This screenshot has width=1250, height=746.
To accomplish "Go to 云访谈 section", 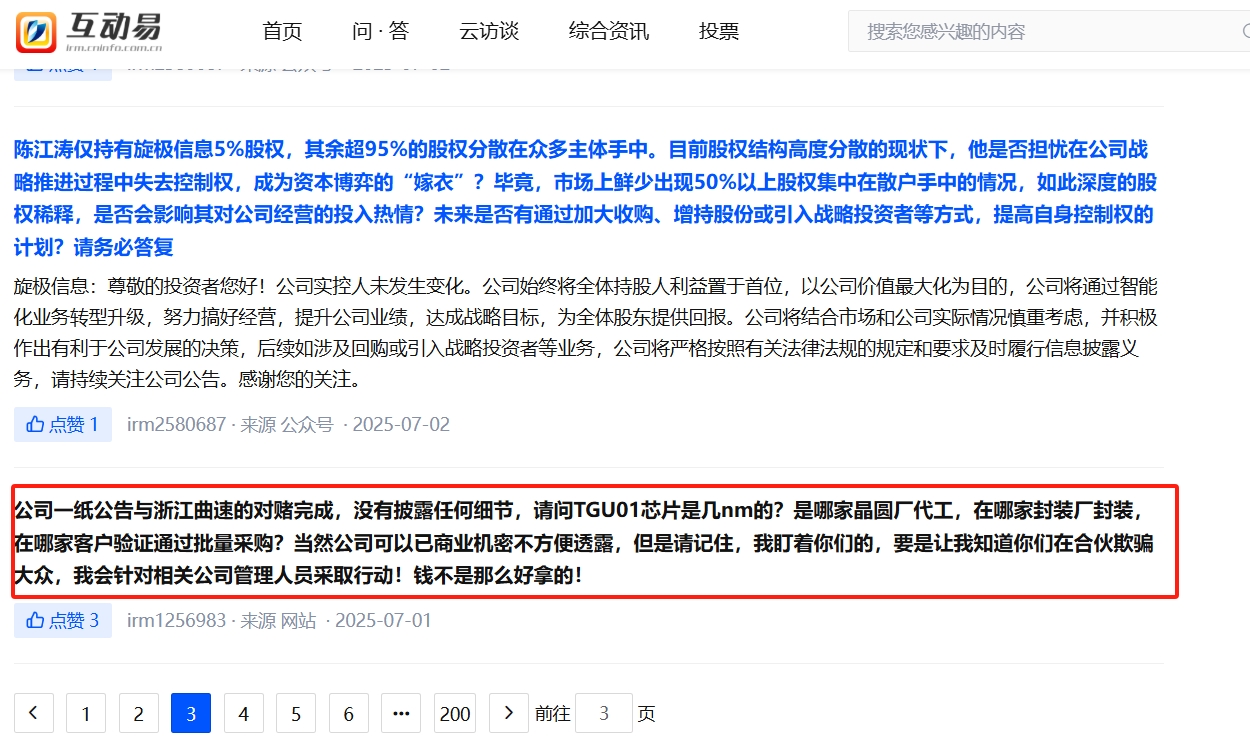I will [489, 31].
